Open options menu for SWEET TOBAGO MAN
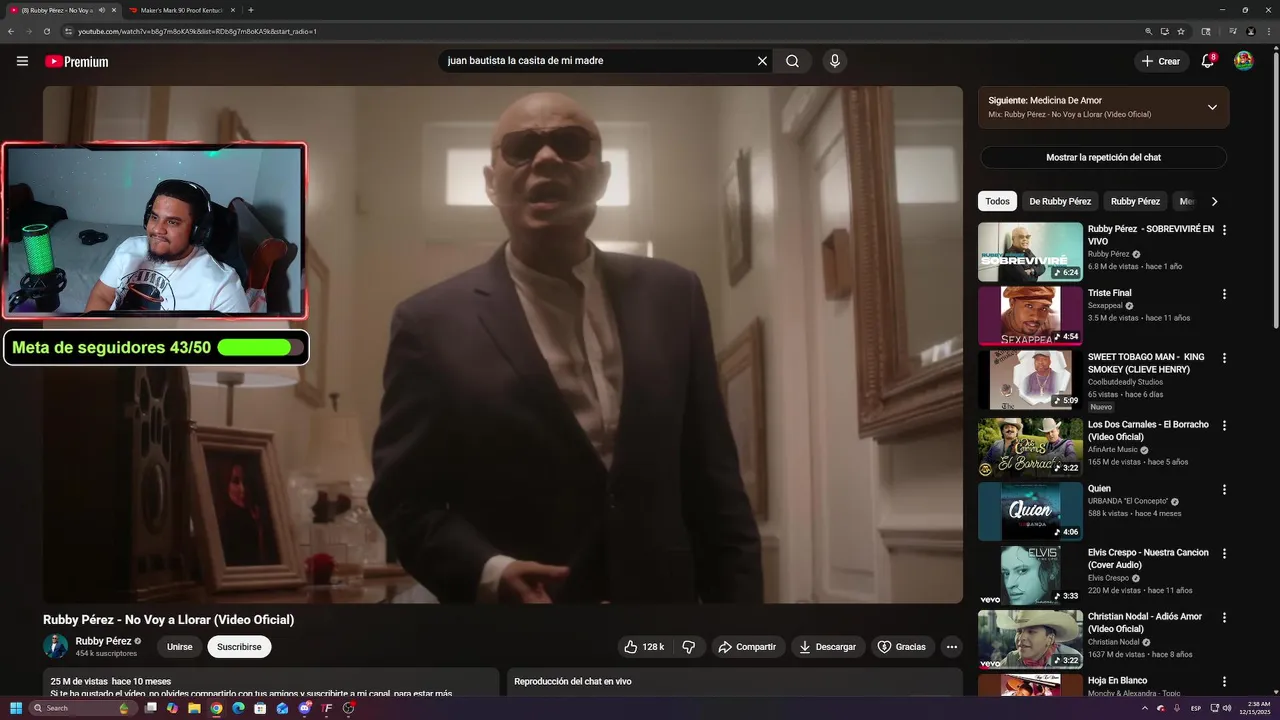This screenshot has height=720, width=1280. pos(1224,358)
